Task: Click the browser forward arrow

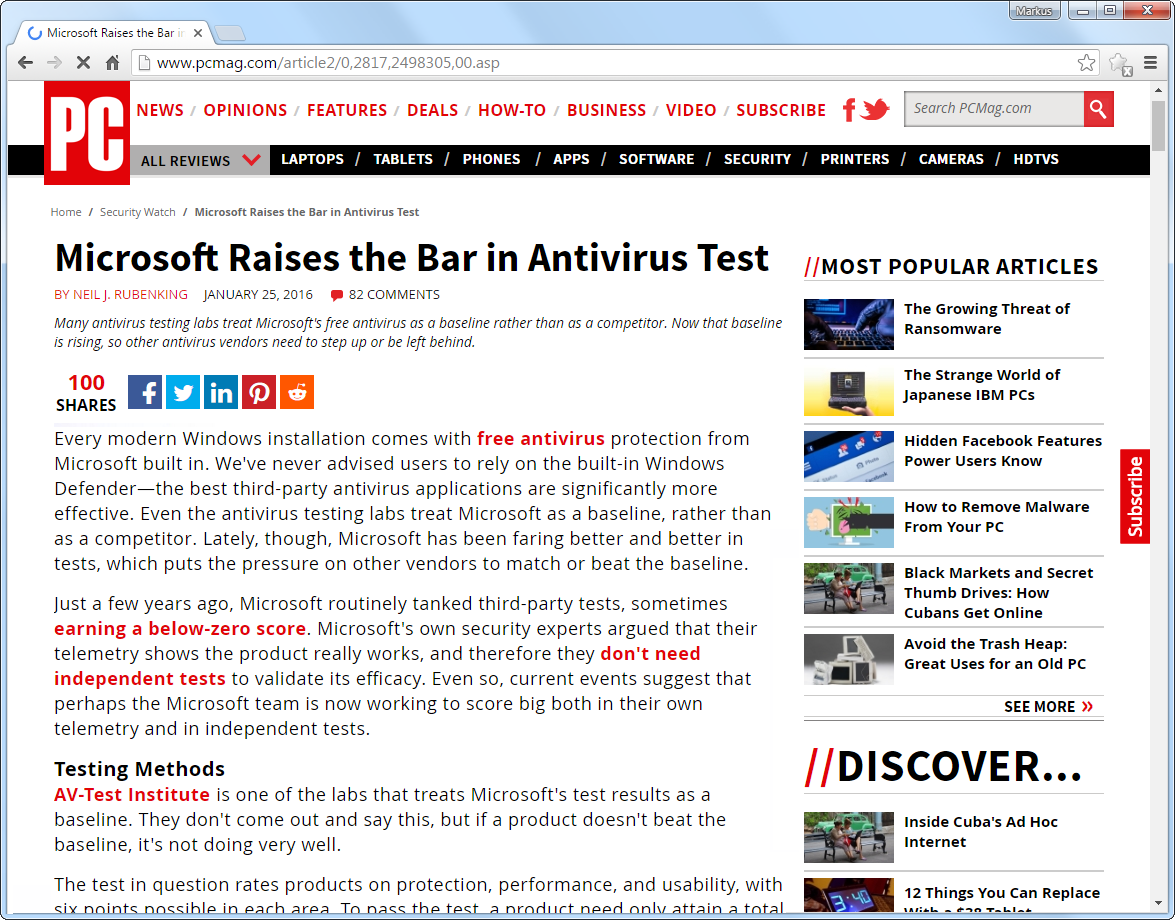Action: tap(54, 63)
